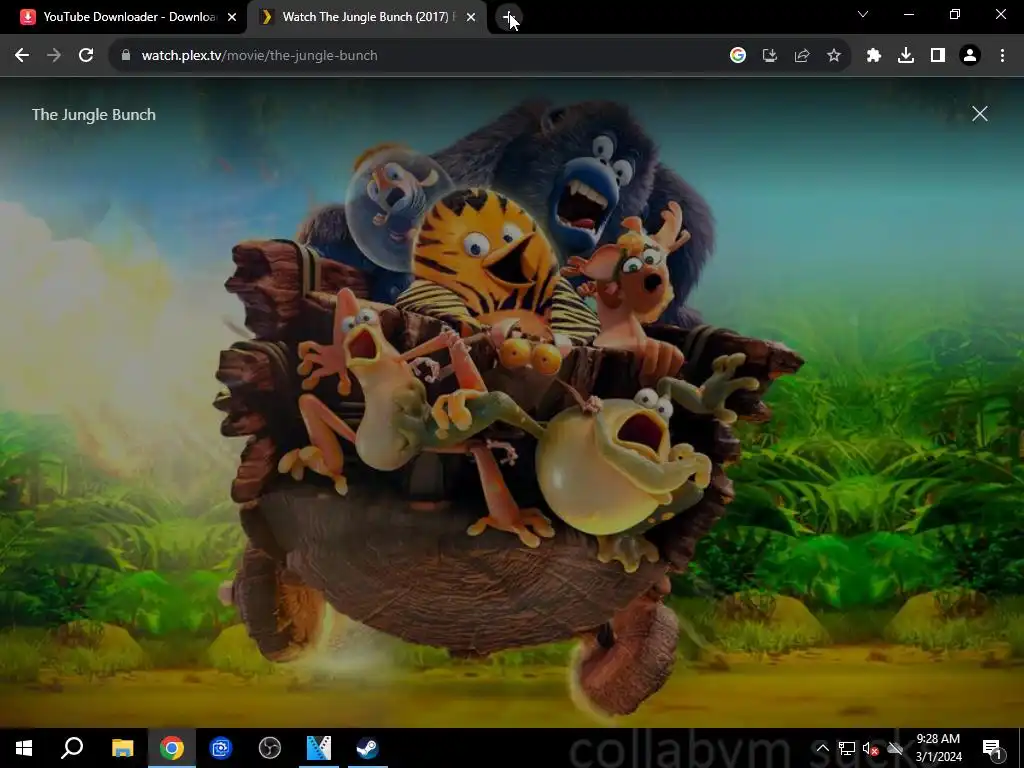Go back to the previous page

click(22, 56)
